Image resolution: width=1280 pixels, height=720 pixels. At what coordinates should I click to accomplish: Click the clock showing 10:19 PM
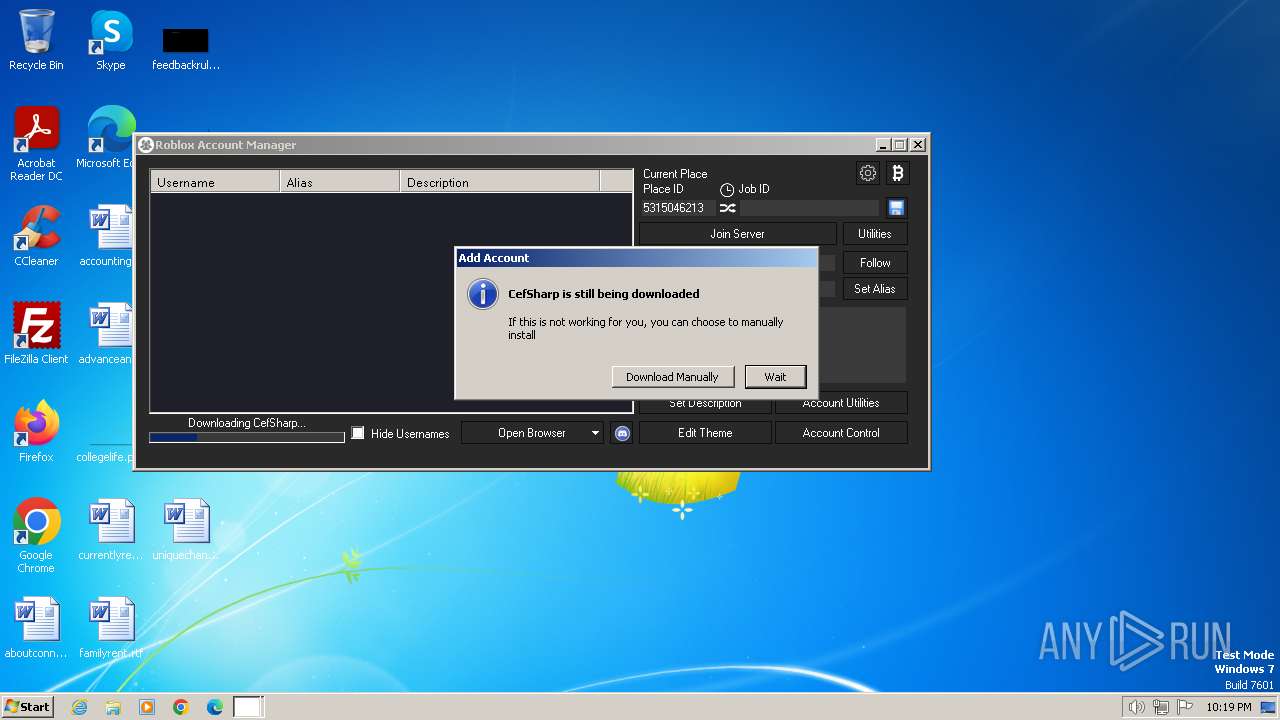1228,707
